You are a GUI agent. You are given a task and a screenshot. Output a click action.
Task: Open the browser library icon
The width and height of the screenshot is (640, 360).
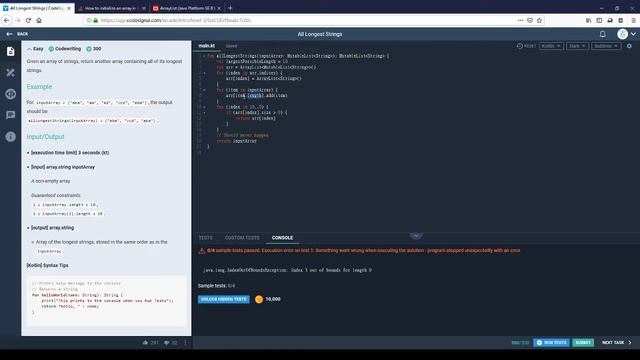click(x=589, y=20)
